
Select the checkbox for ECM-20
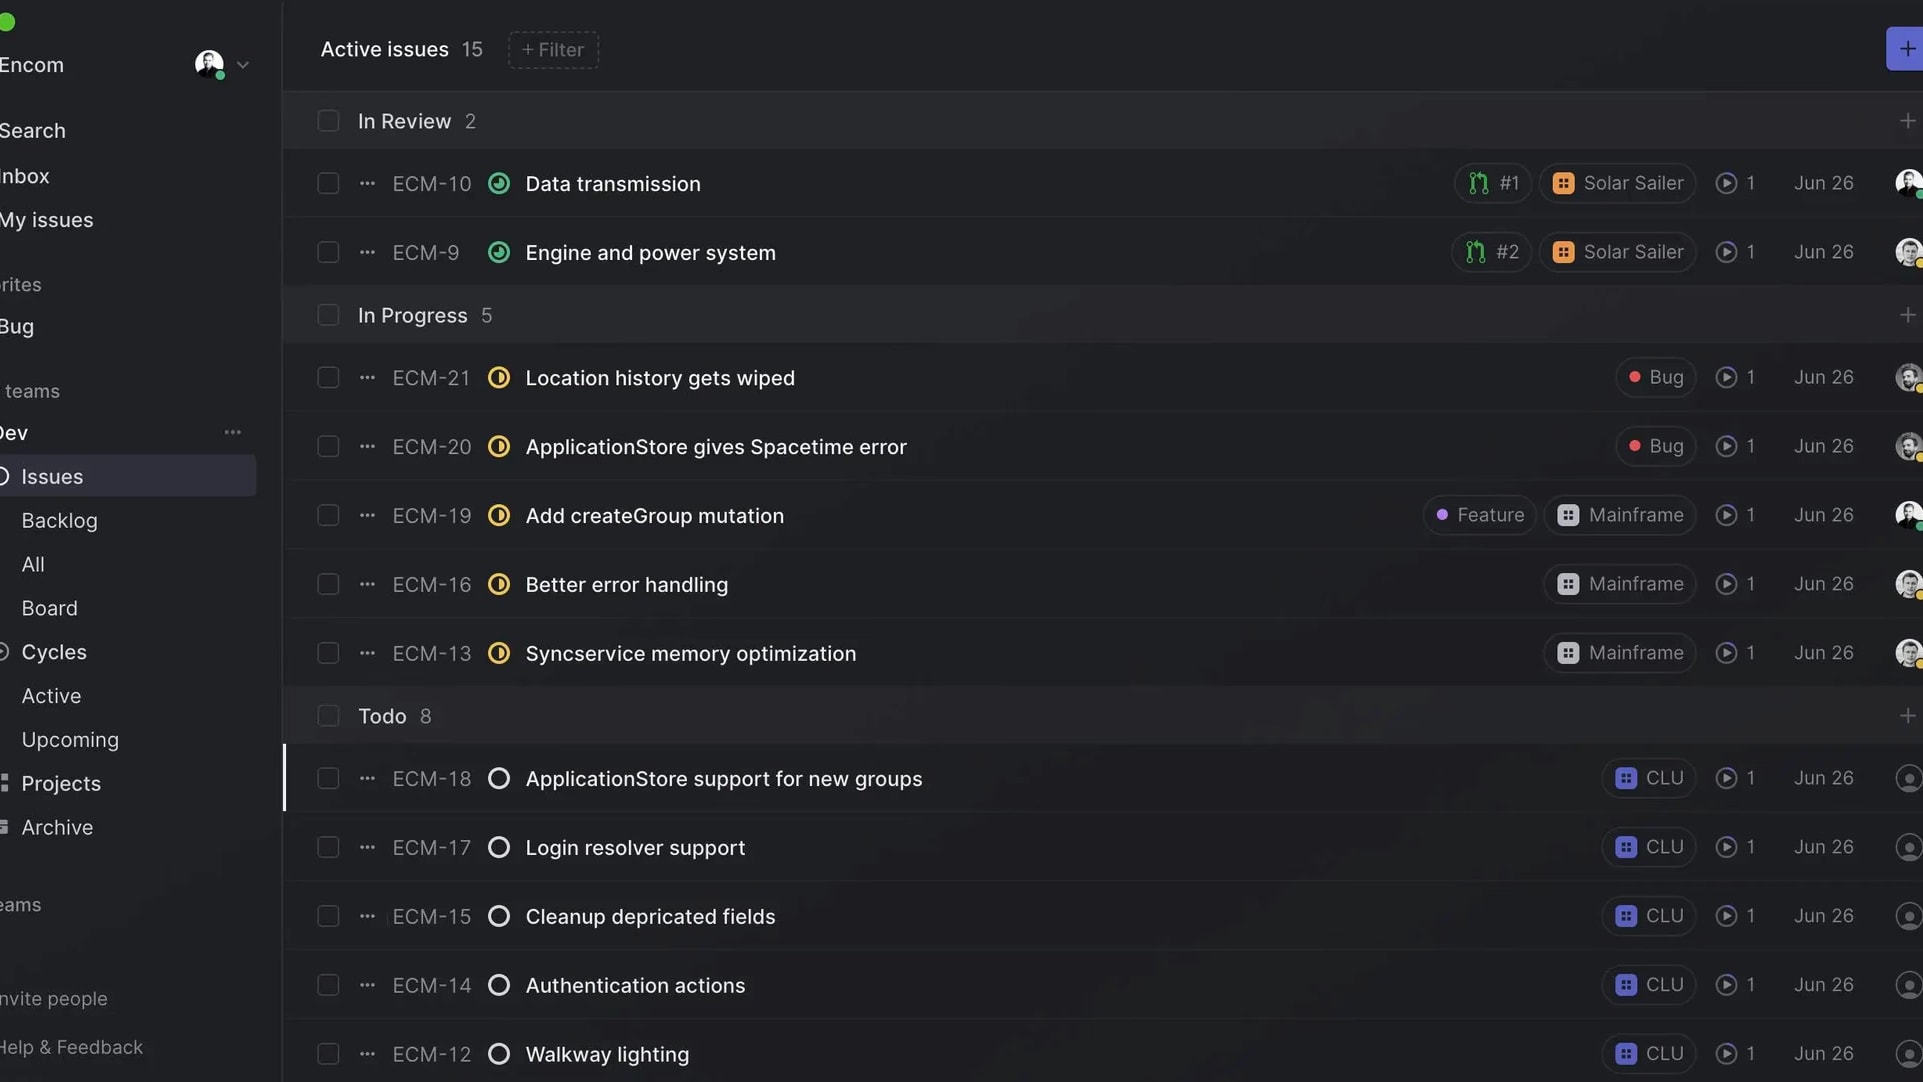click(328, 446)
